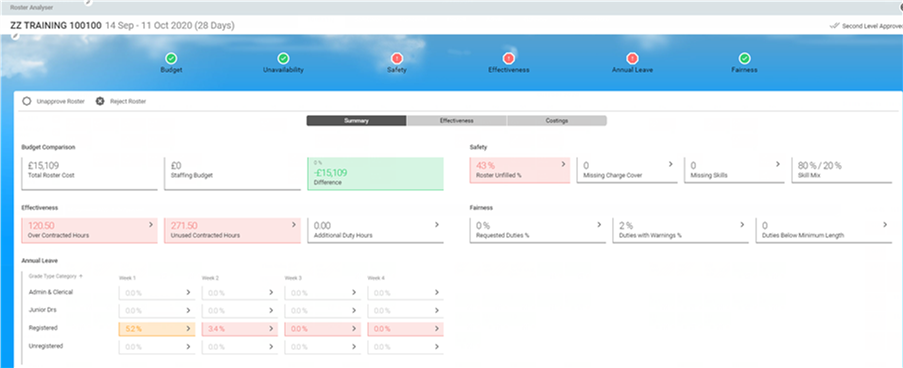Open the Junior Drs Week 2 chevron
Image resolution: width=903 pixels, height=368 pixels.
point(271,310)
